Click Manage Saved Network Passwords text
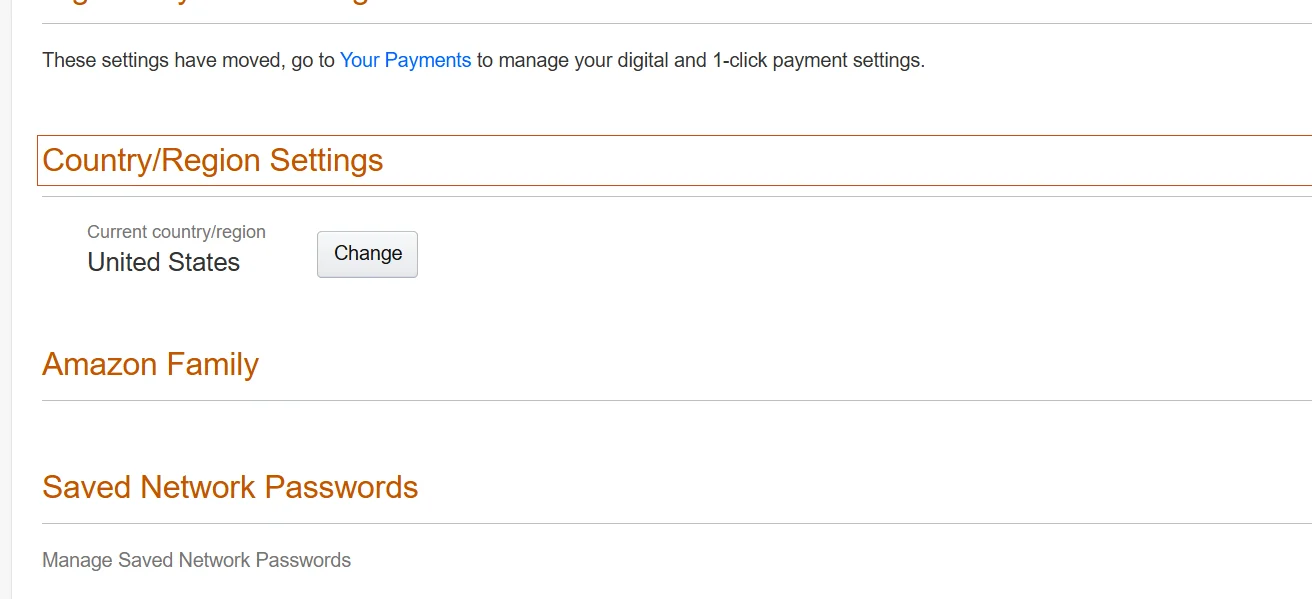 pos(196,560)
